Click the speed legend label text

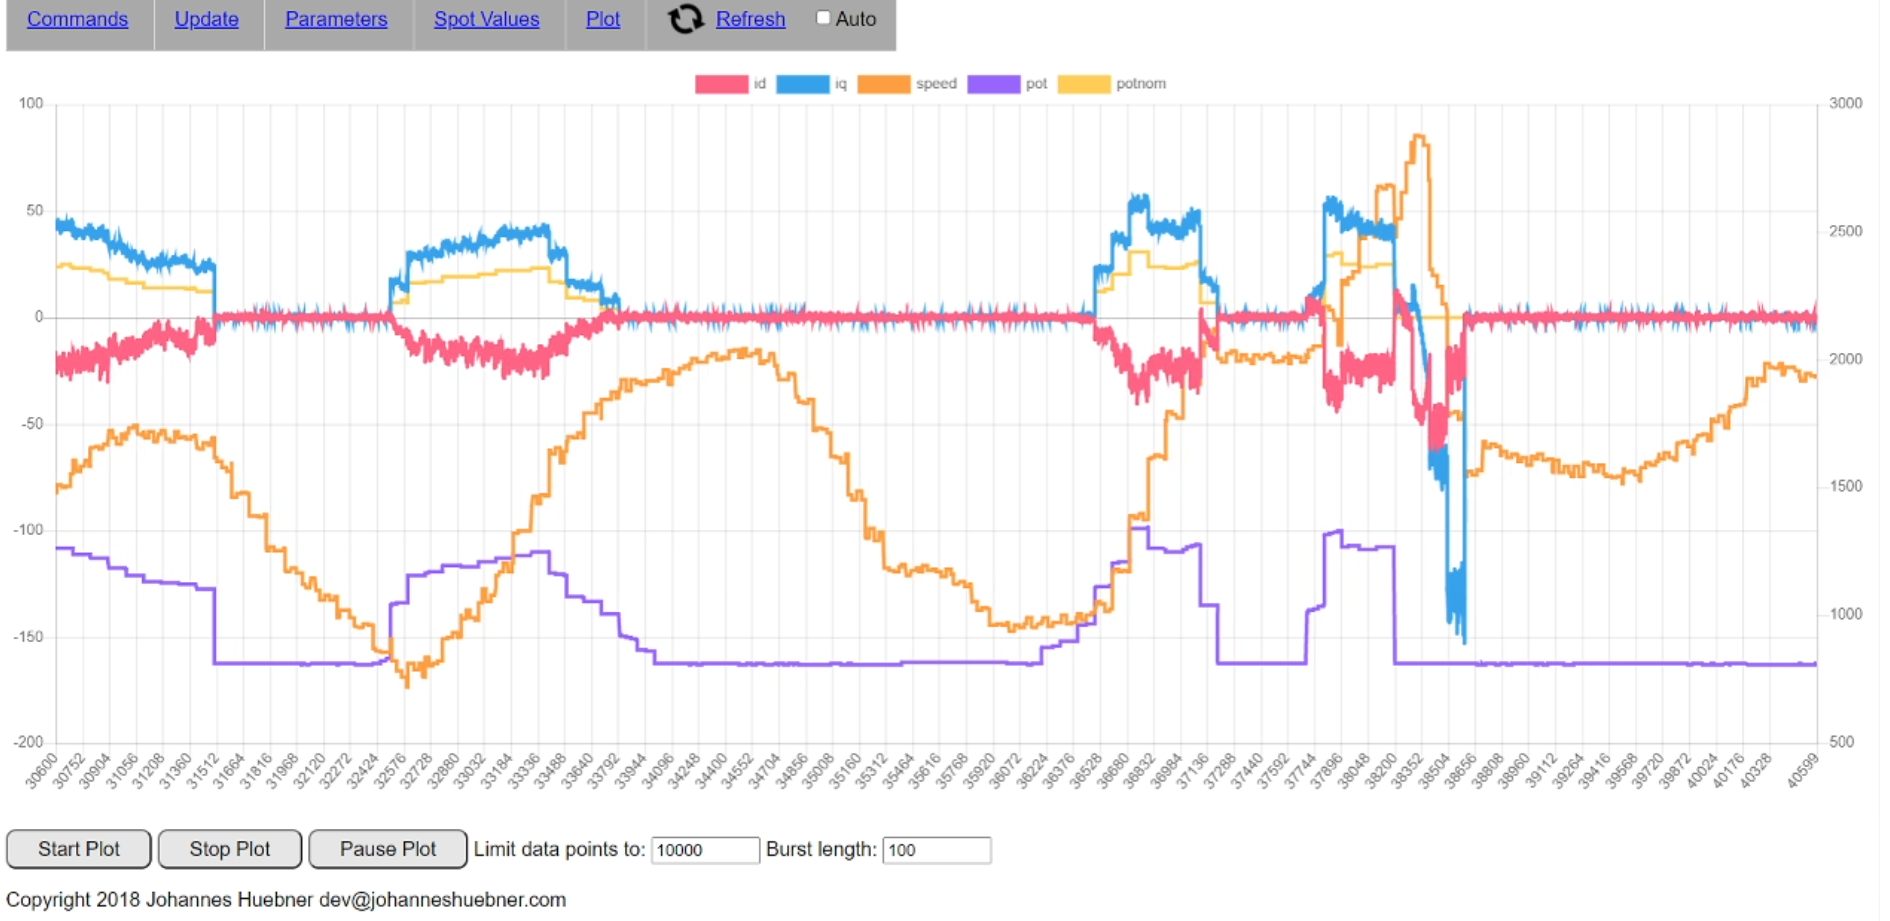tap(936, 84)
